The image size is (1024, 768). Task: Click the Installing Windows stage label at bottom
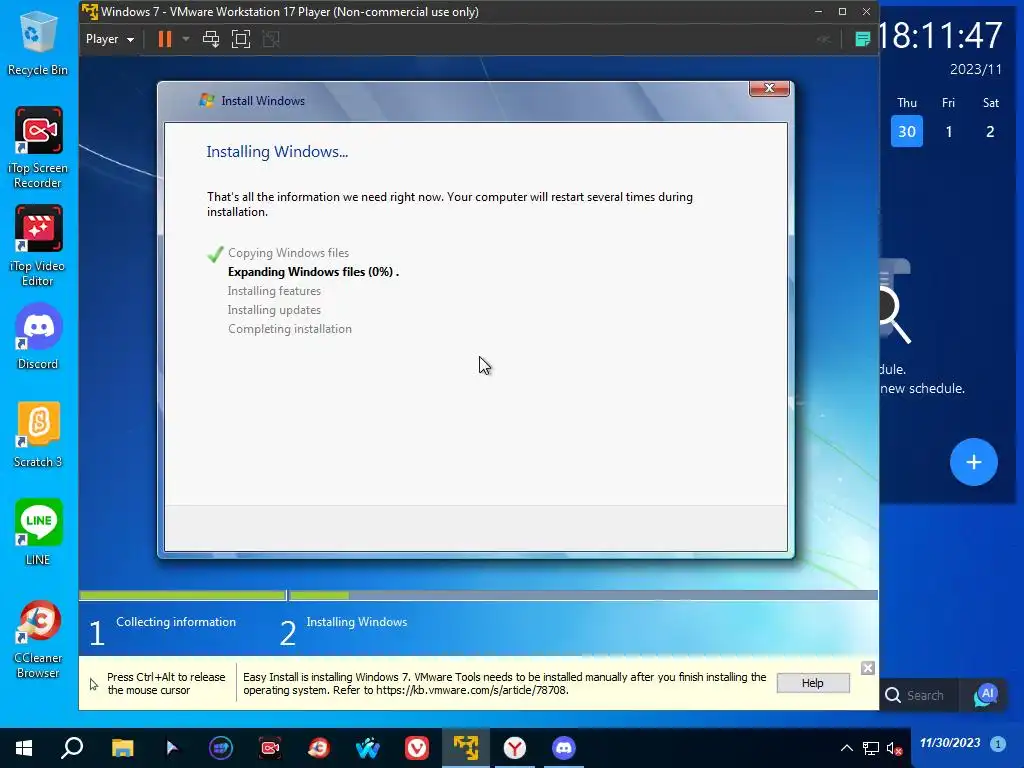click(357, 622)
